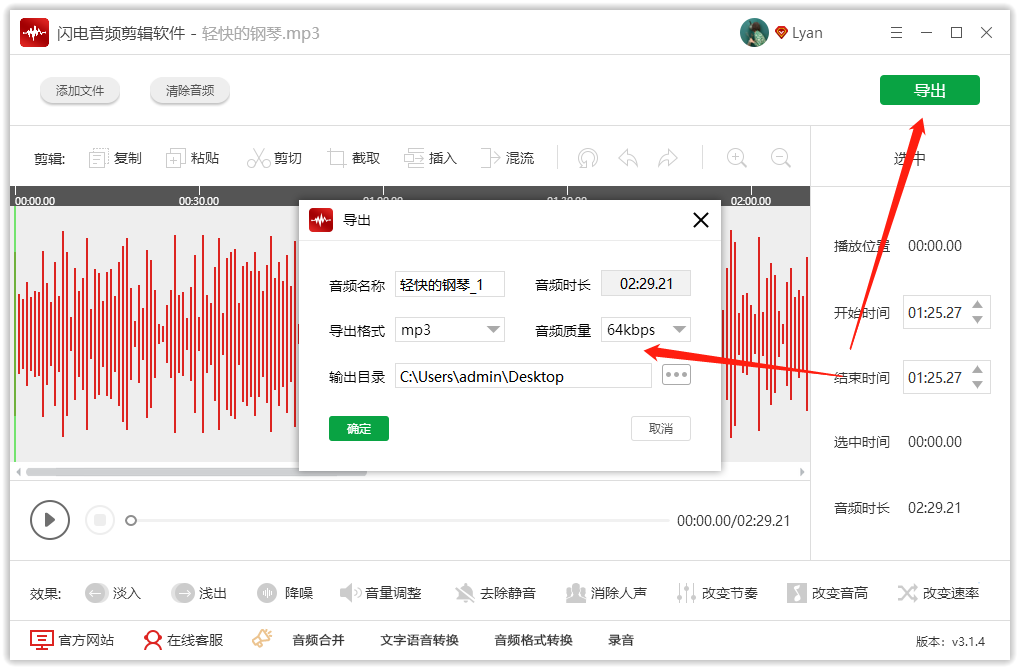Click the playback progress slider handle
The width and height of the screenshot is (1020, 670).
130,520
